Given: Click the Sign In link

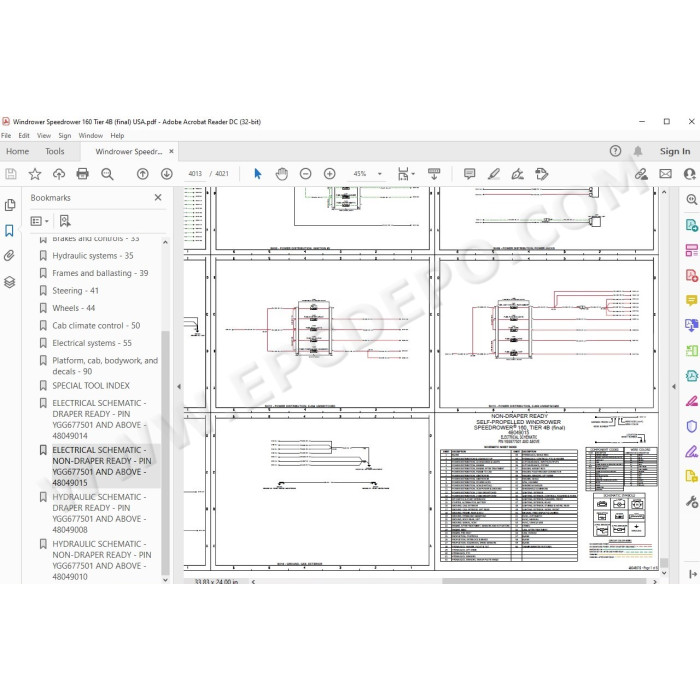Looking at the screenshot, I should point(675,151).
